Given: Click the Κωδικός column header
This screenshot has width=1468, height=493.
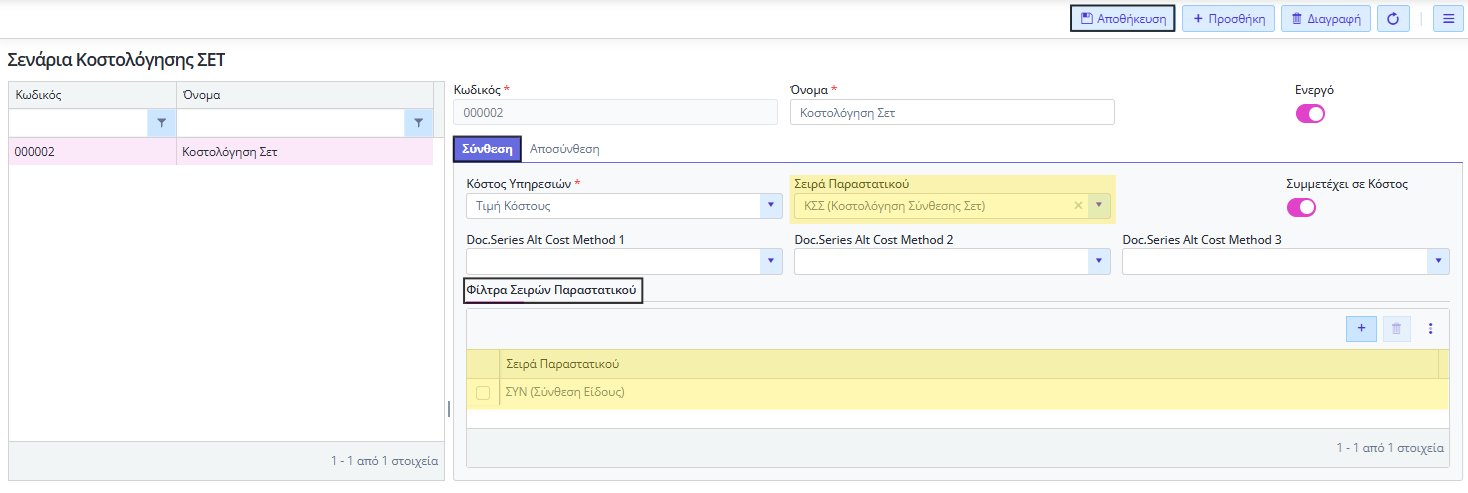Looking at the screenshot, I should point(93,95).
